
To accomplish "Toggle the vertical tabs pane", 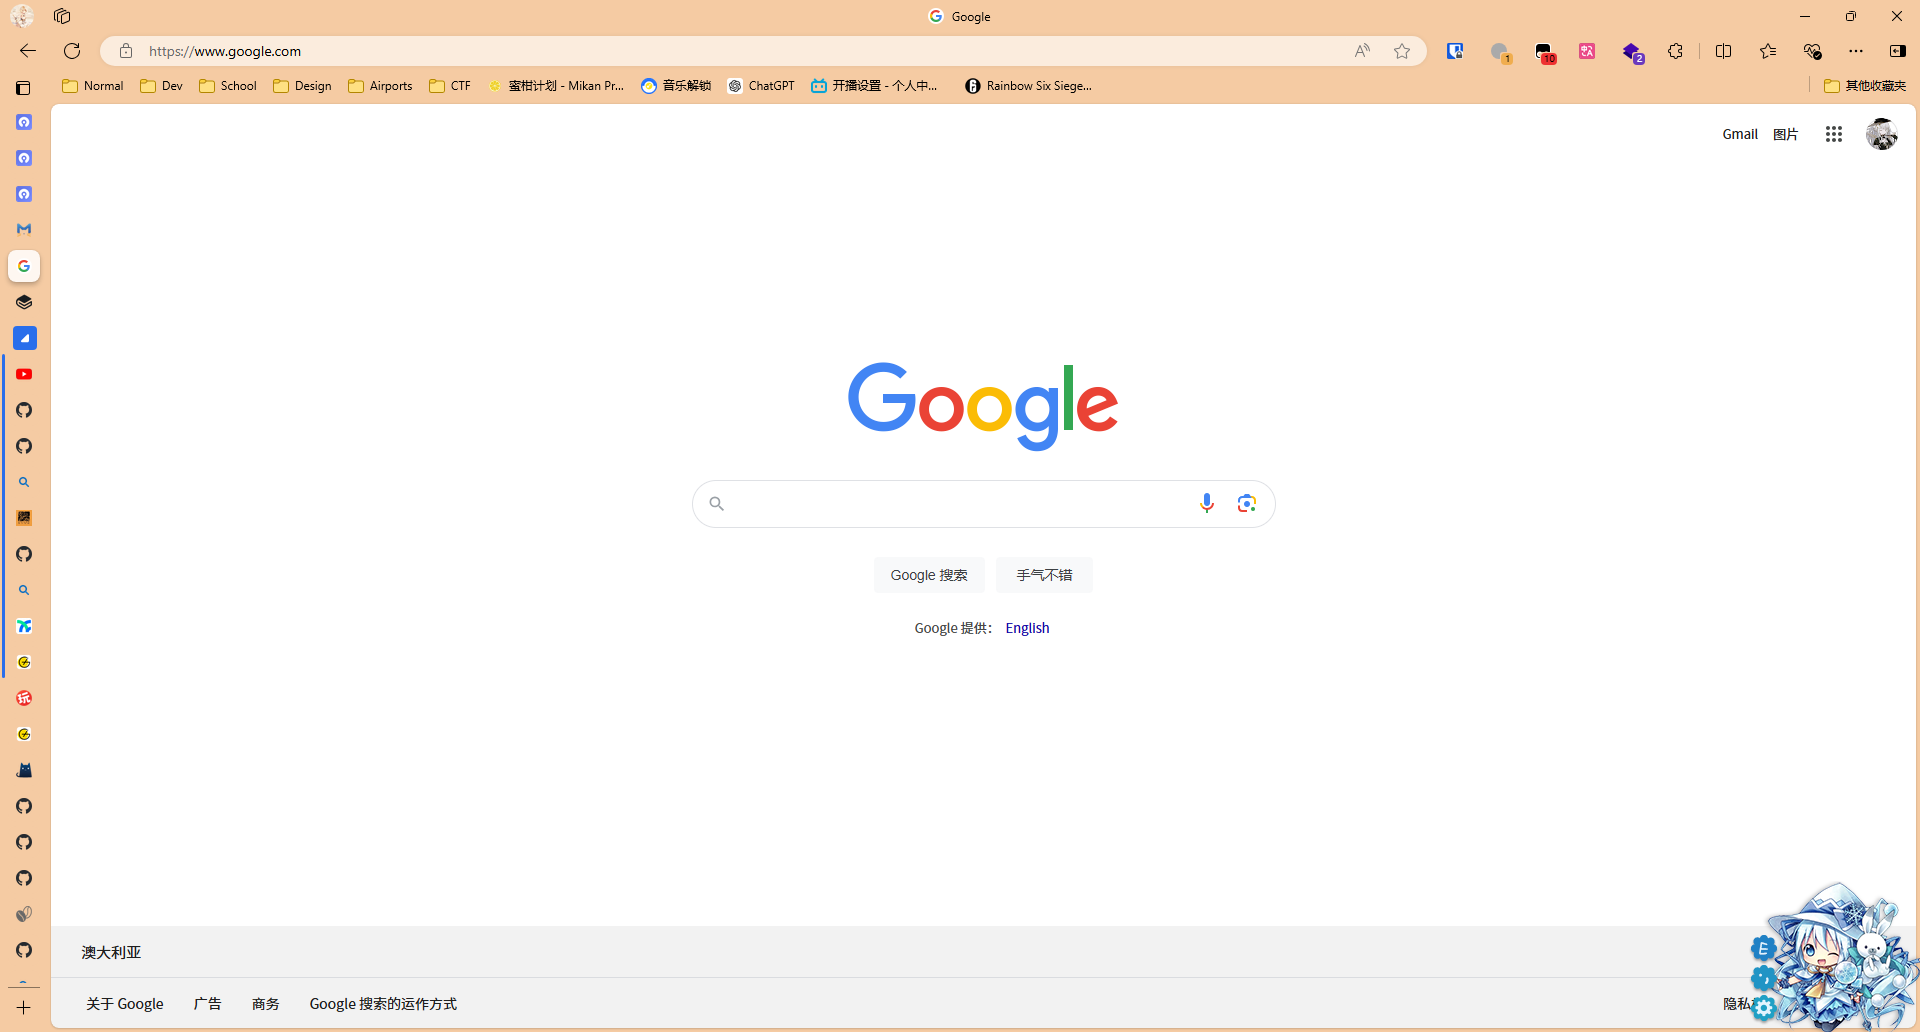I will (23, 88).
